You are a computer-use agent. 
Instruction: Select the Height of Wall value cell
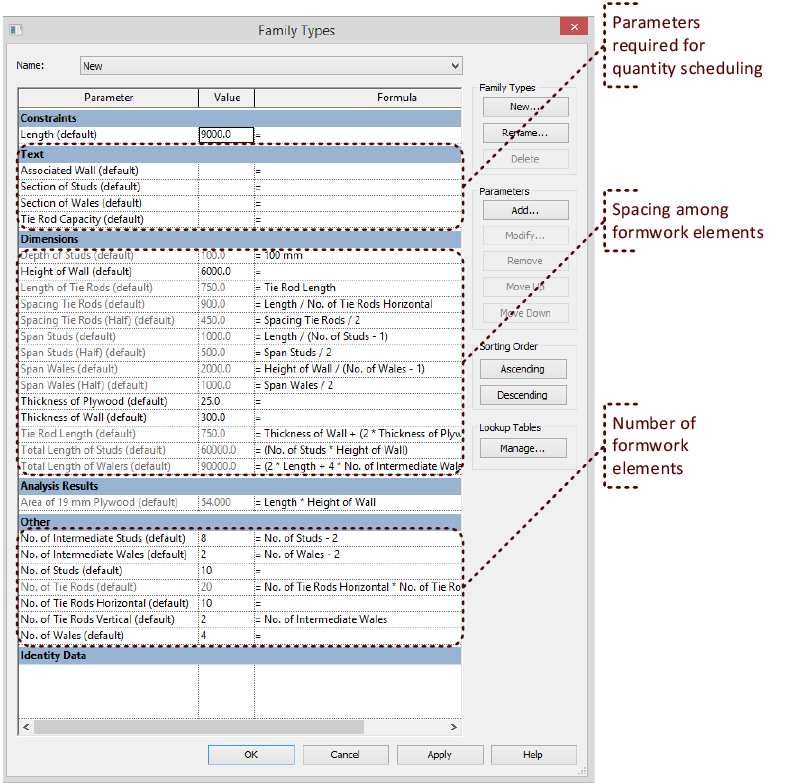coord(225,272)
